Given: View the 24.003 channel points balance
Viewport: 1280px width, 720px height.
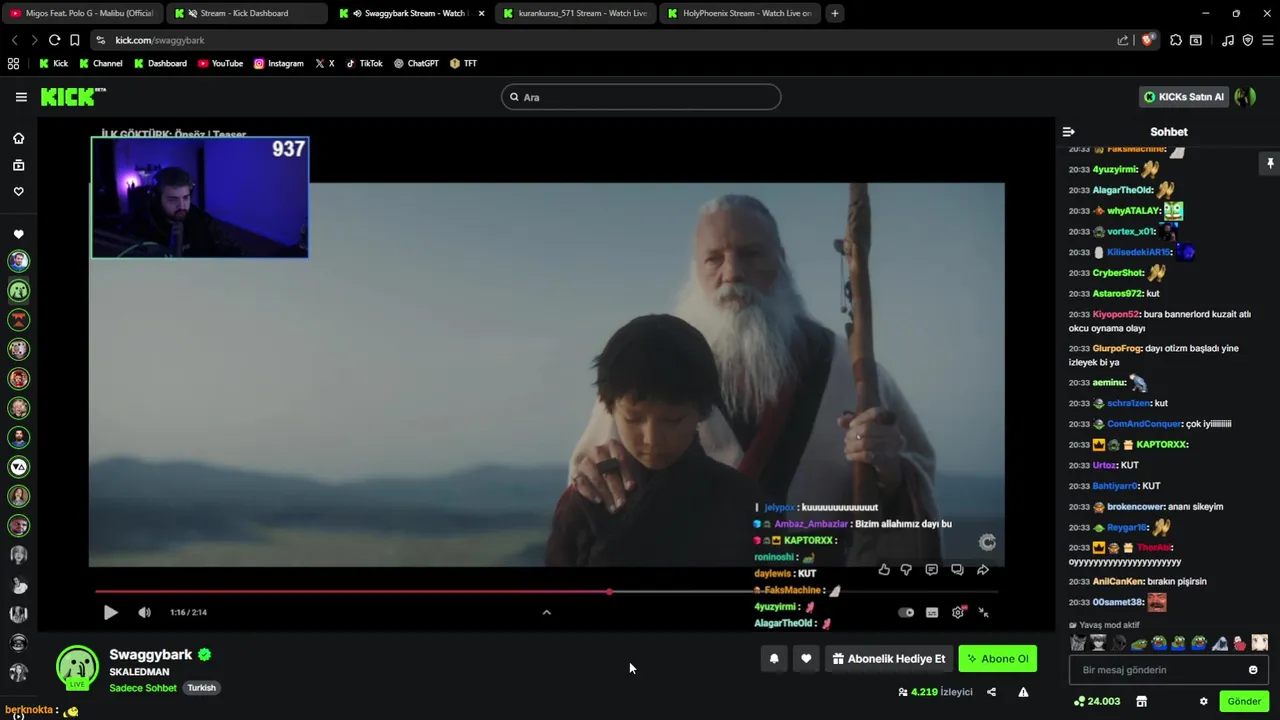Looking at the screenshot, I should pos(1097,702).
